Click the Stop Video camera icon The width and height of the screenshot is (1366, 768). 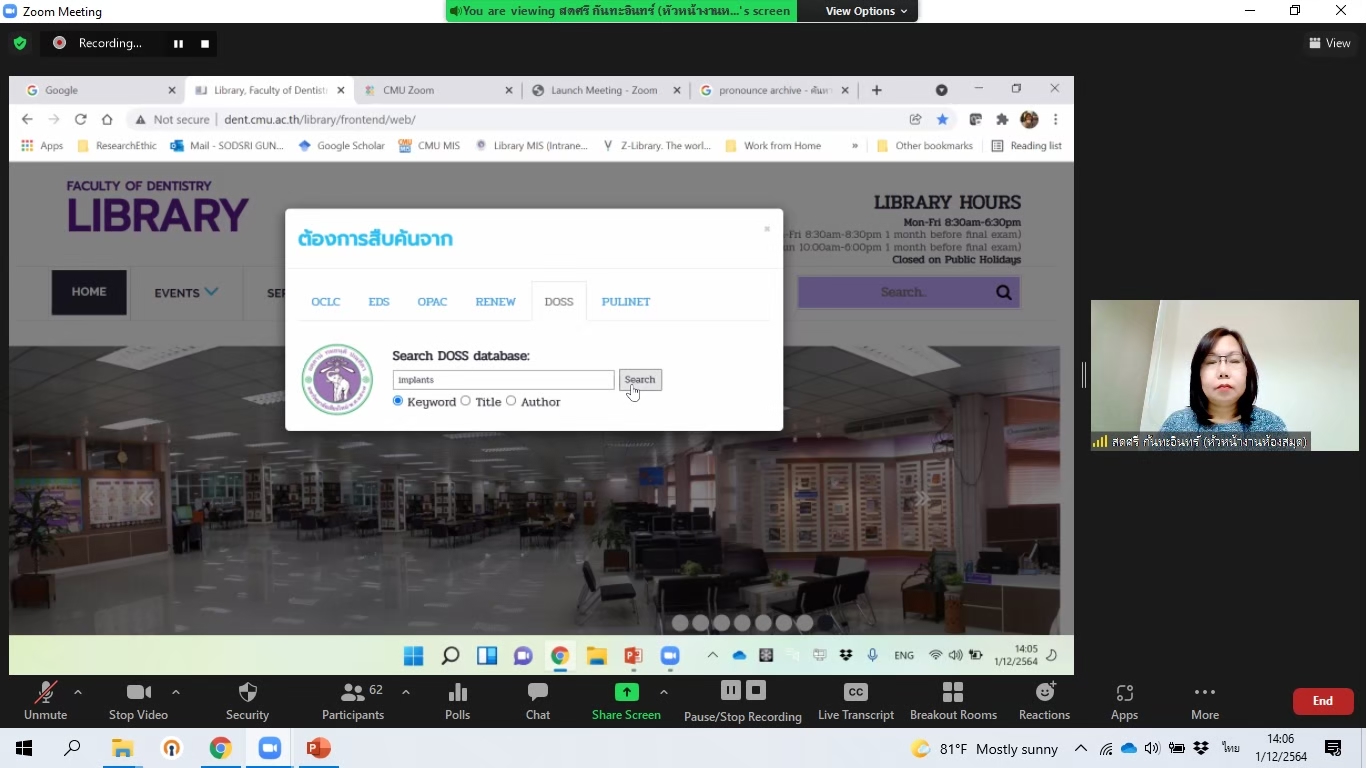138,693
